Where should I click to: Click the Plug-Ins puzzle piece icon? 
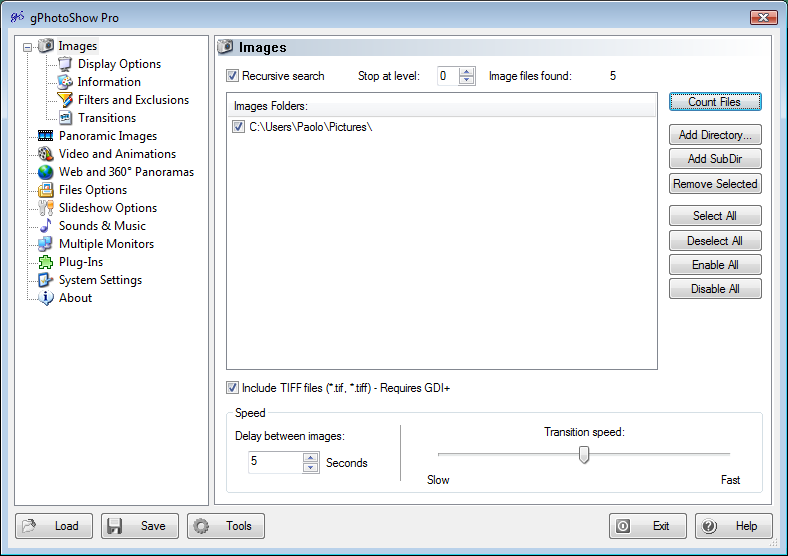pyautogui.click(x=45, y=262)
